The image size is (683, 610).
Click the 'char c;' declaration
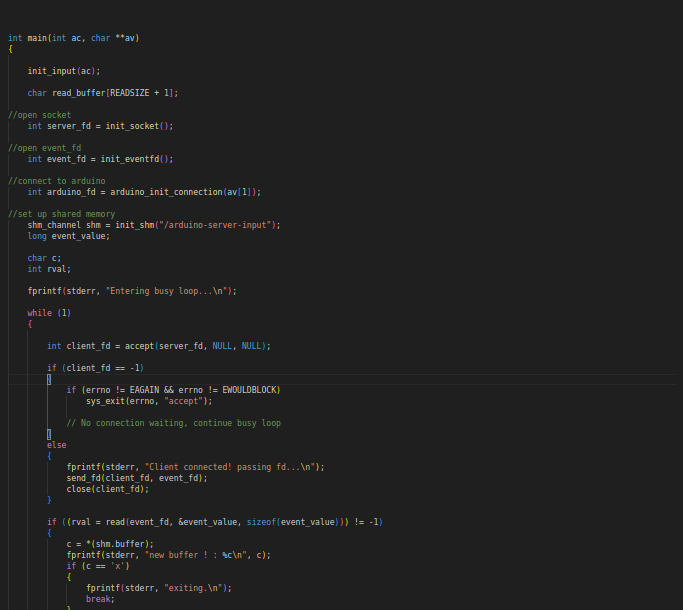pos(44,258)
